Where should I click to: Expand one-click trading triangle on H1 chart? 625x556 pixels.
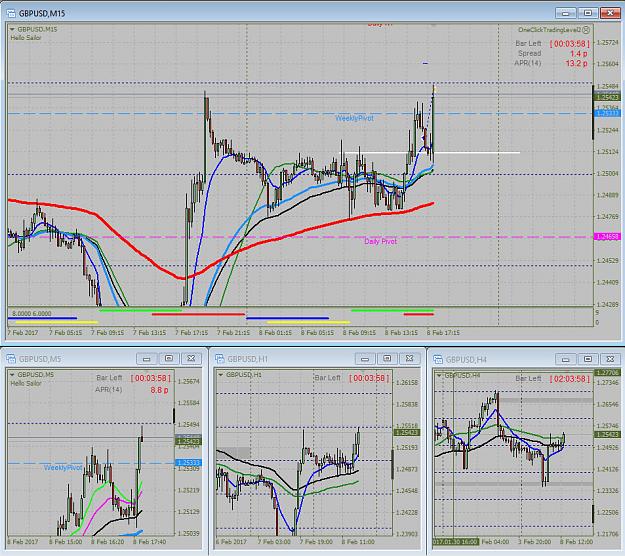pyautogui.click(x=220, y=375)
